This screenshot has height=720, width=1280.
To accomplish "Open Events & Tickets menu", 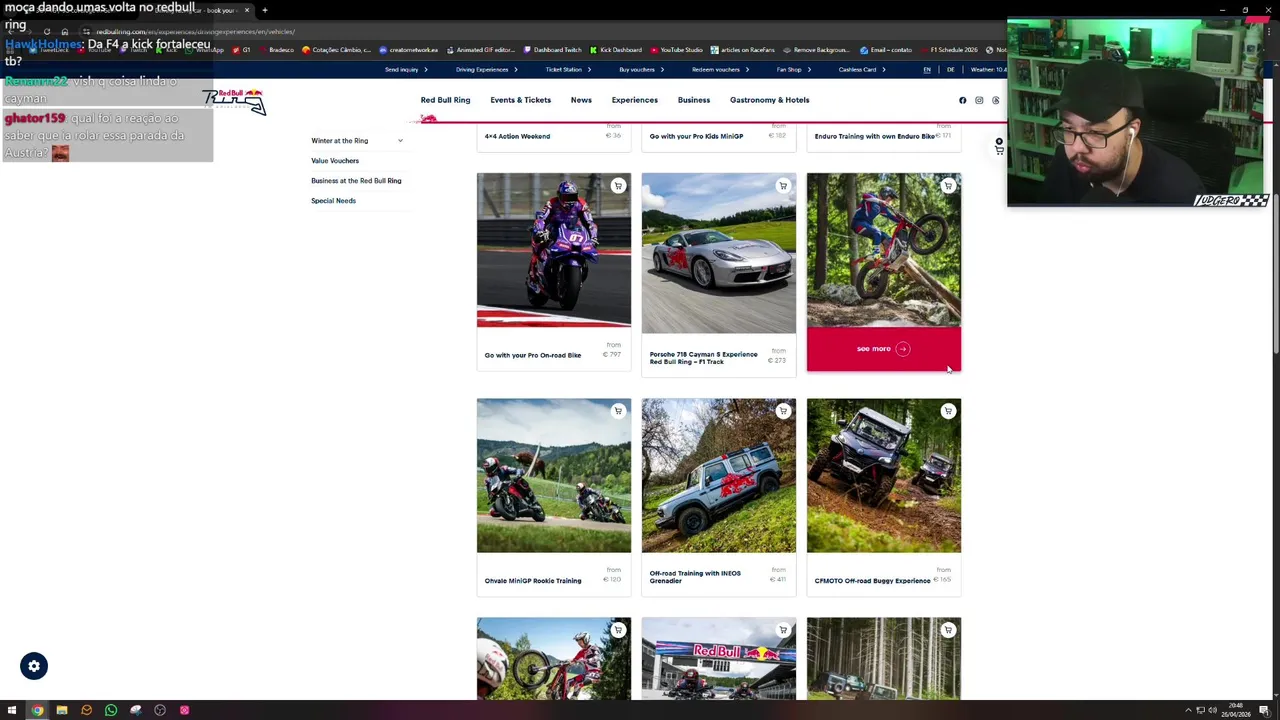I will coord(520,100).
